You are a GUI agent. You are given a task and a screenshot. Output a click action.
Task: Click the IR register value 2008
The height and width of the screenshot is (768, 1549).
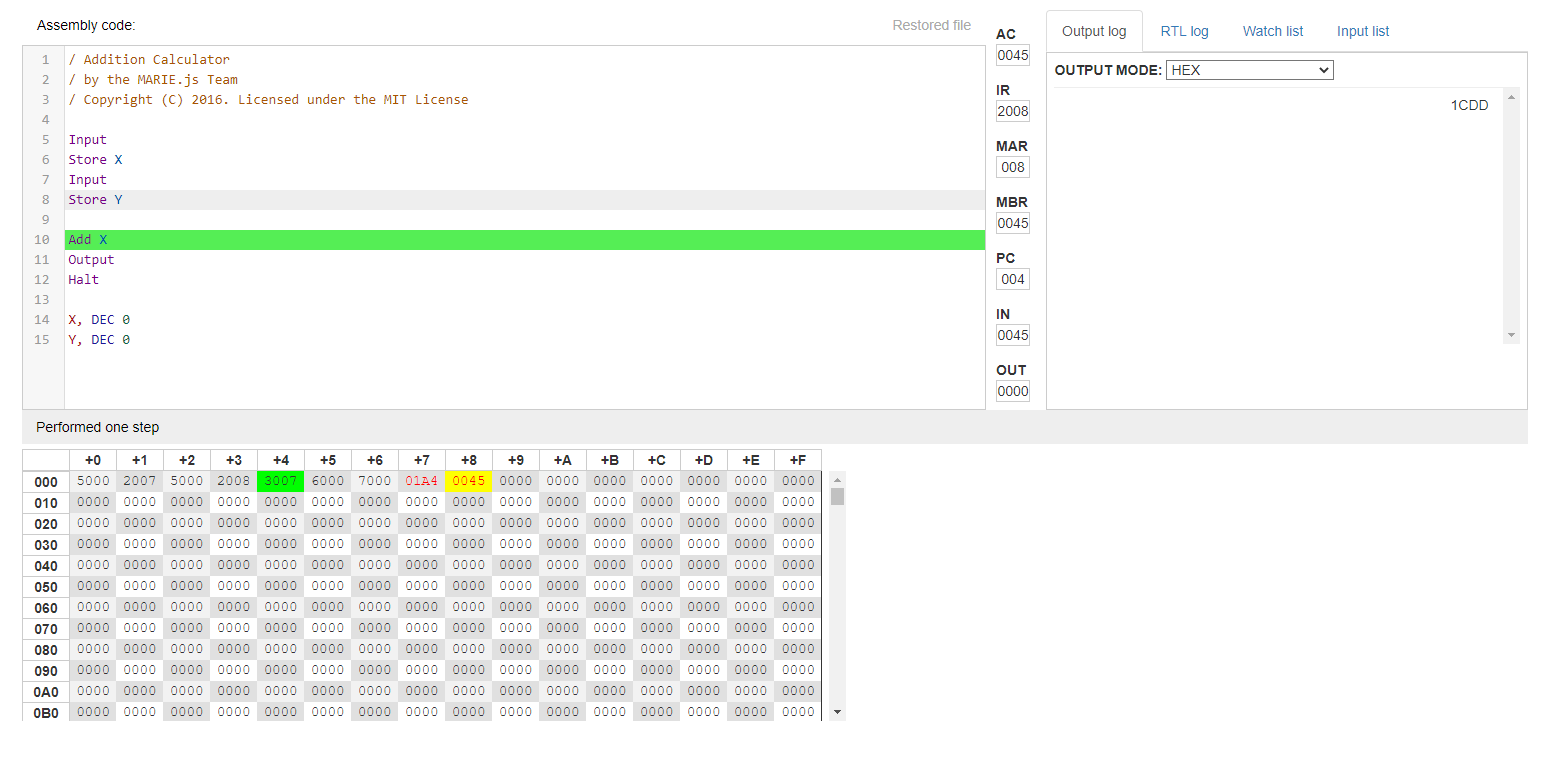(x=1013, y=111)
